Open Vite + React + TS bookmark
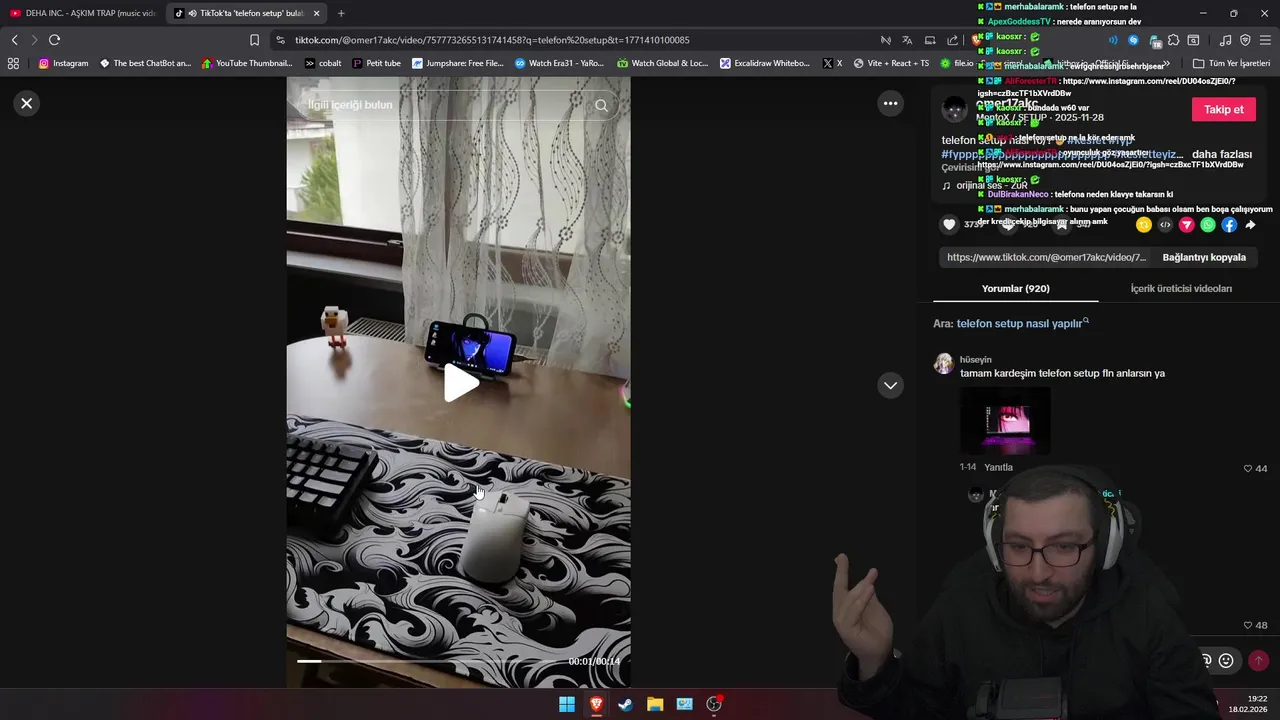The width and height of the screenshot is (1280, 720). click(891, 63)
